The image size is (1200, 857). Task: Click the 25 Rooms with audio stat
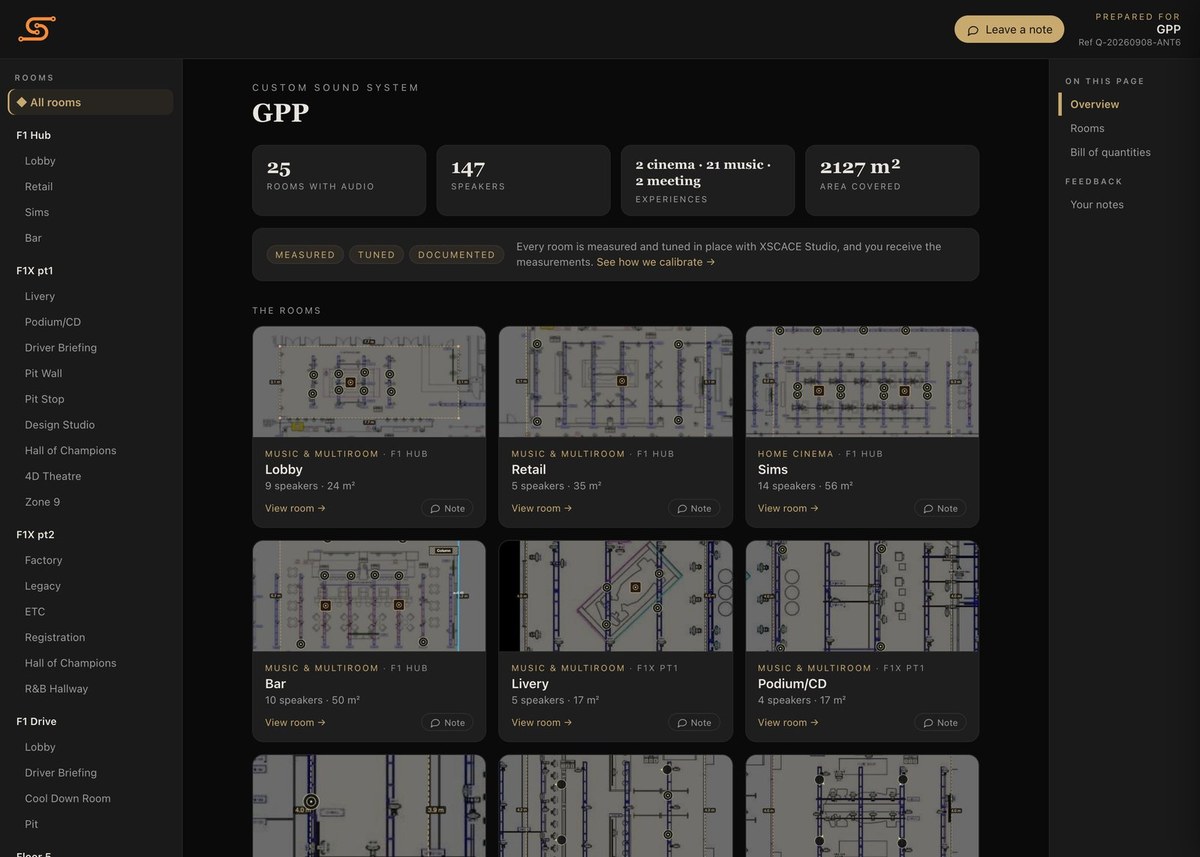click(x=339, y=180)
